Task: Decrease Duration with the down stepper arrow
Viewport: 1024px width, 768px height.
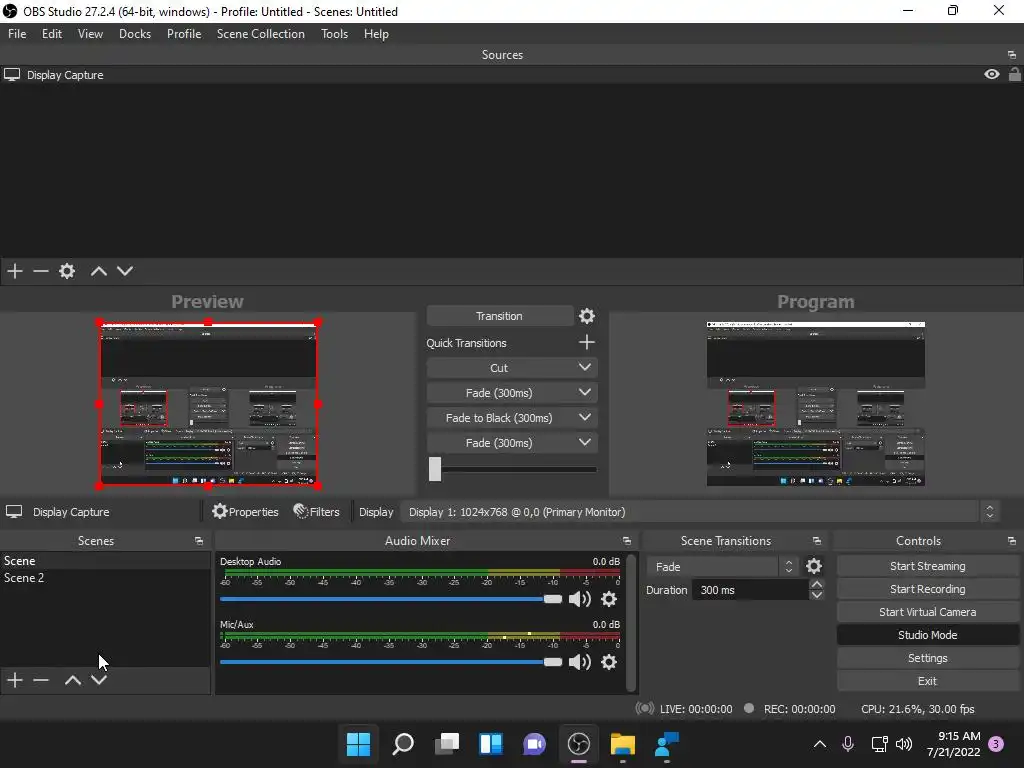Action: point(816,596)
